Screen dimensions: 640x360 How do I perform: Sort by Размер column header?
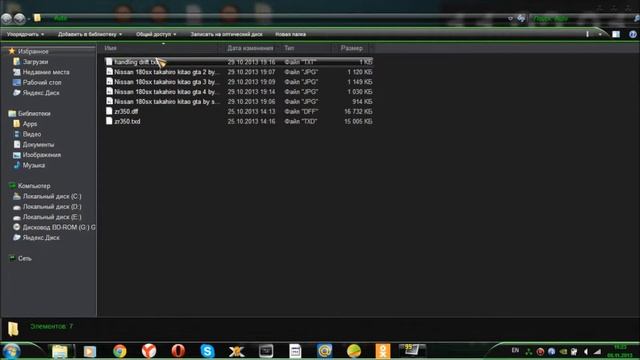(351, 48)
